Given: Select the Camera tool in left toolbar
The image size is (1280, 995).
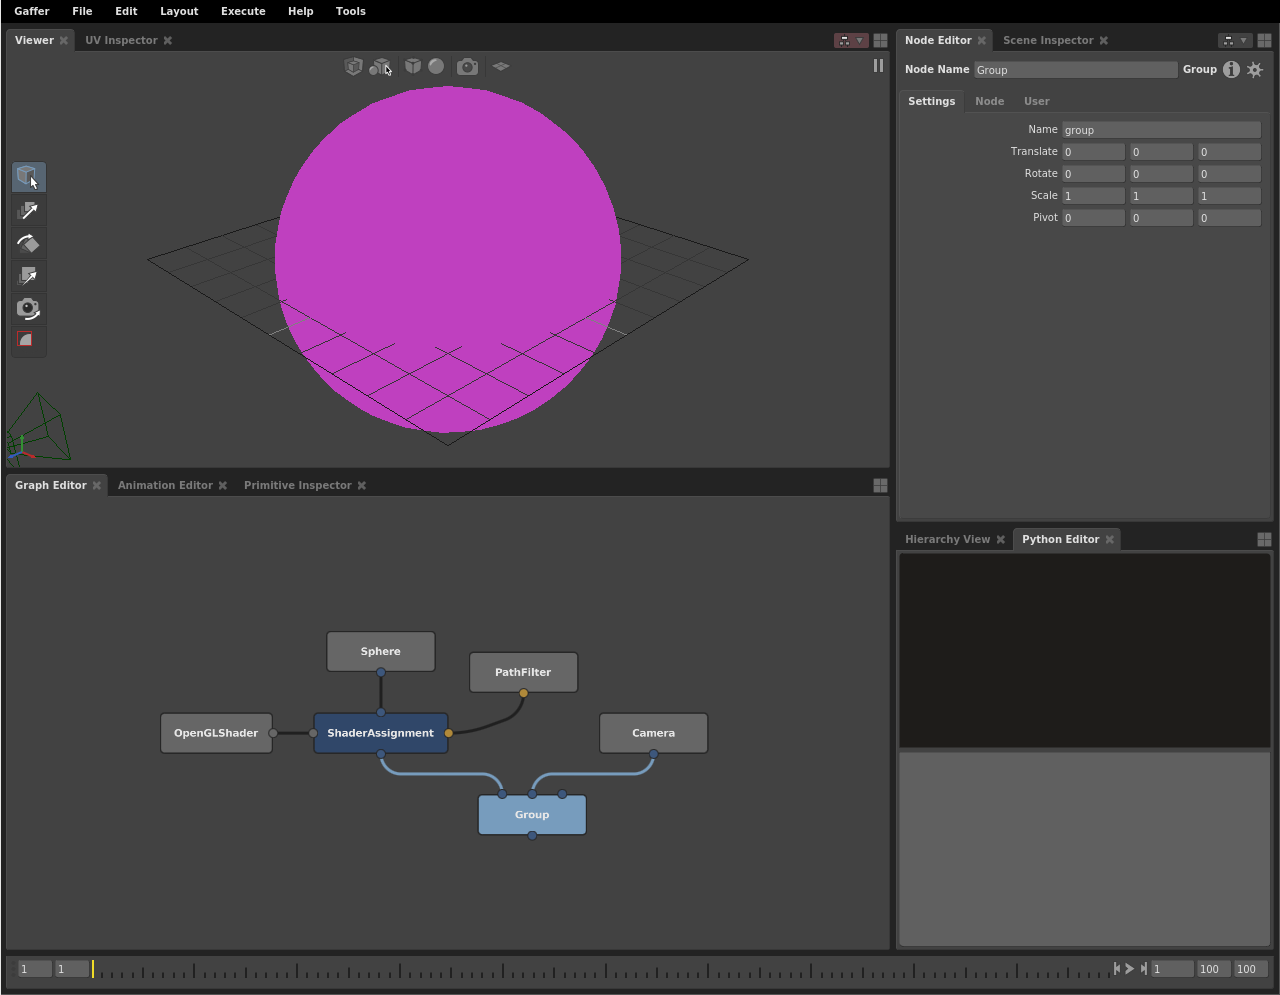Looking at the screenshot, I should (28, 309).
